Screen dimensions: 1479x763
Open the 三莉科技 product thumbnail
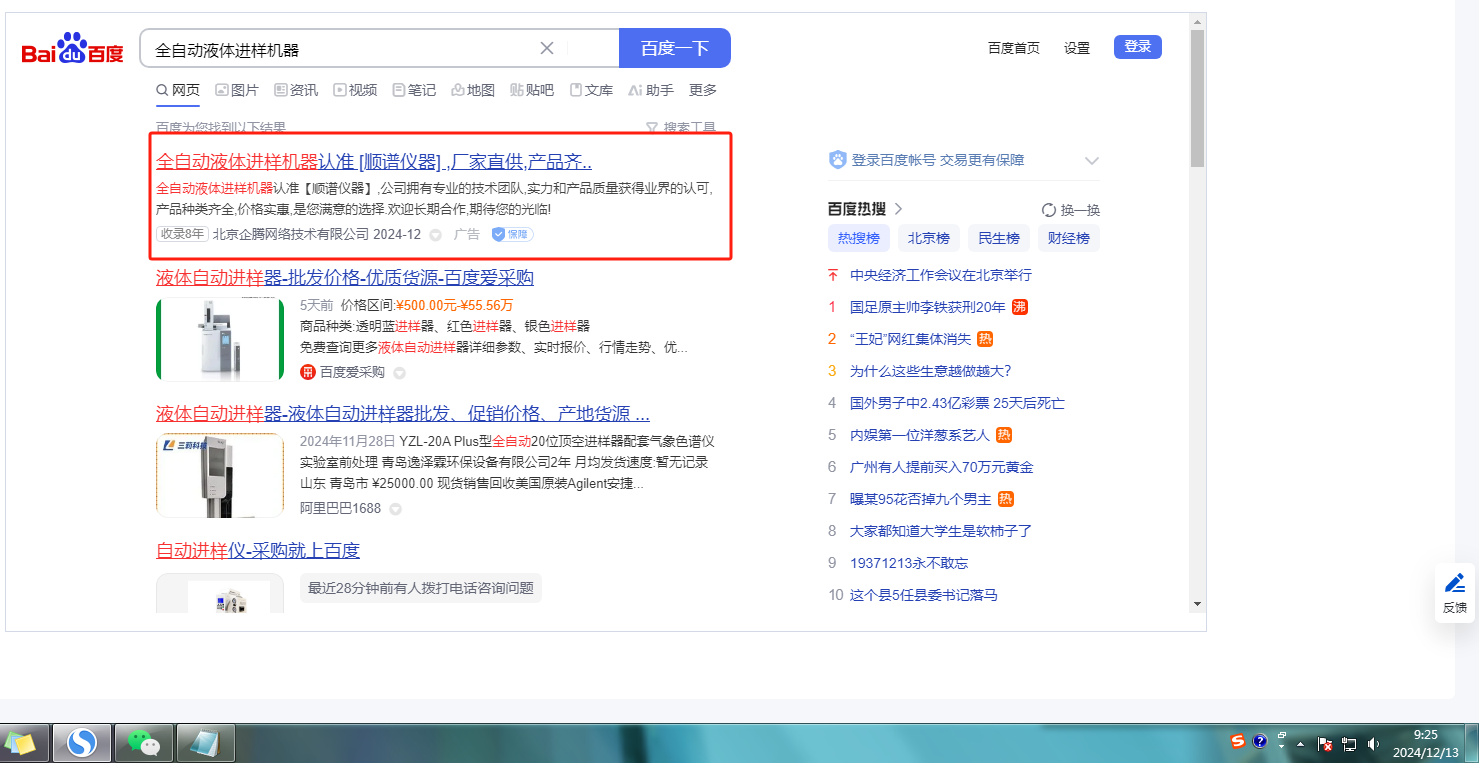tap(220, 475)
